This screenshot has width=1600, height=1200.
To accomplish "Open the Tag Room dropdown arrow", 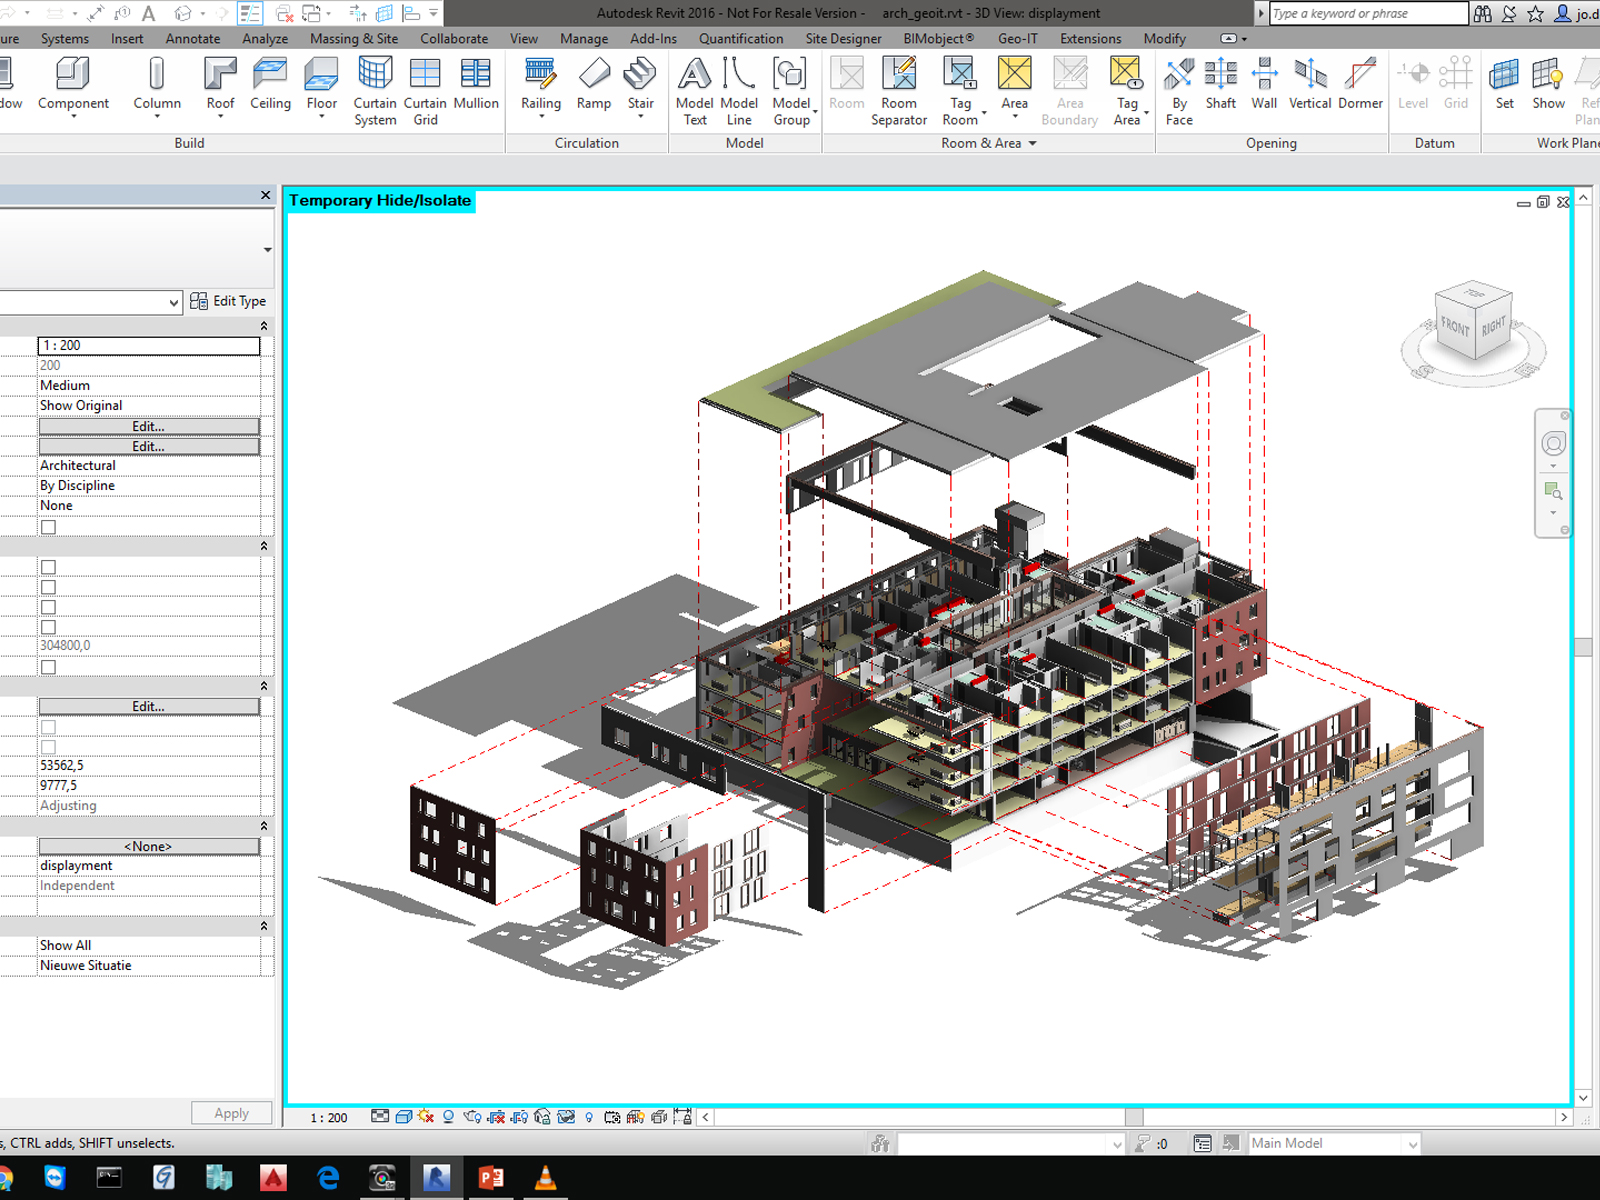I will click(984, 112).
